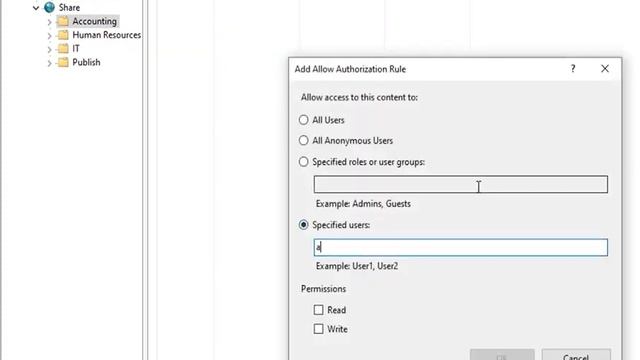Close the Add Allow Authorization Rule dialog

click(605, 69)
